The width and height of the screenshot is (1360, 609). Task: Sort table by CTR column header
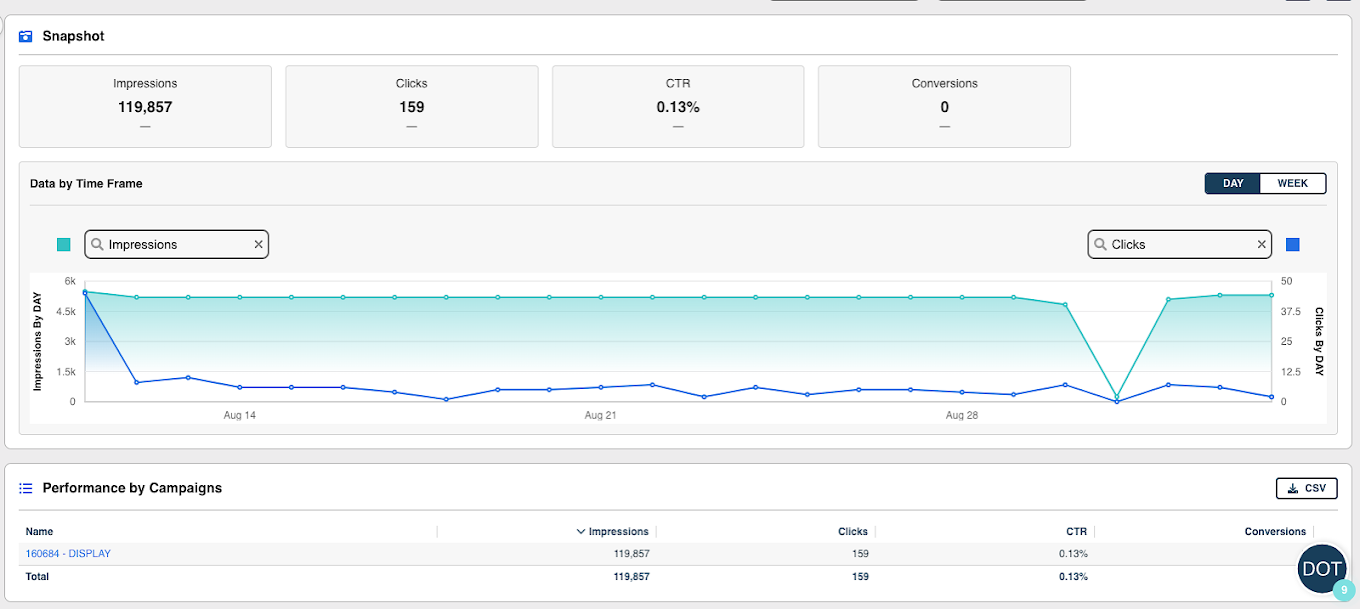pos(1076,532)
